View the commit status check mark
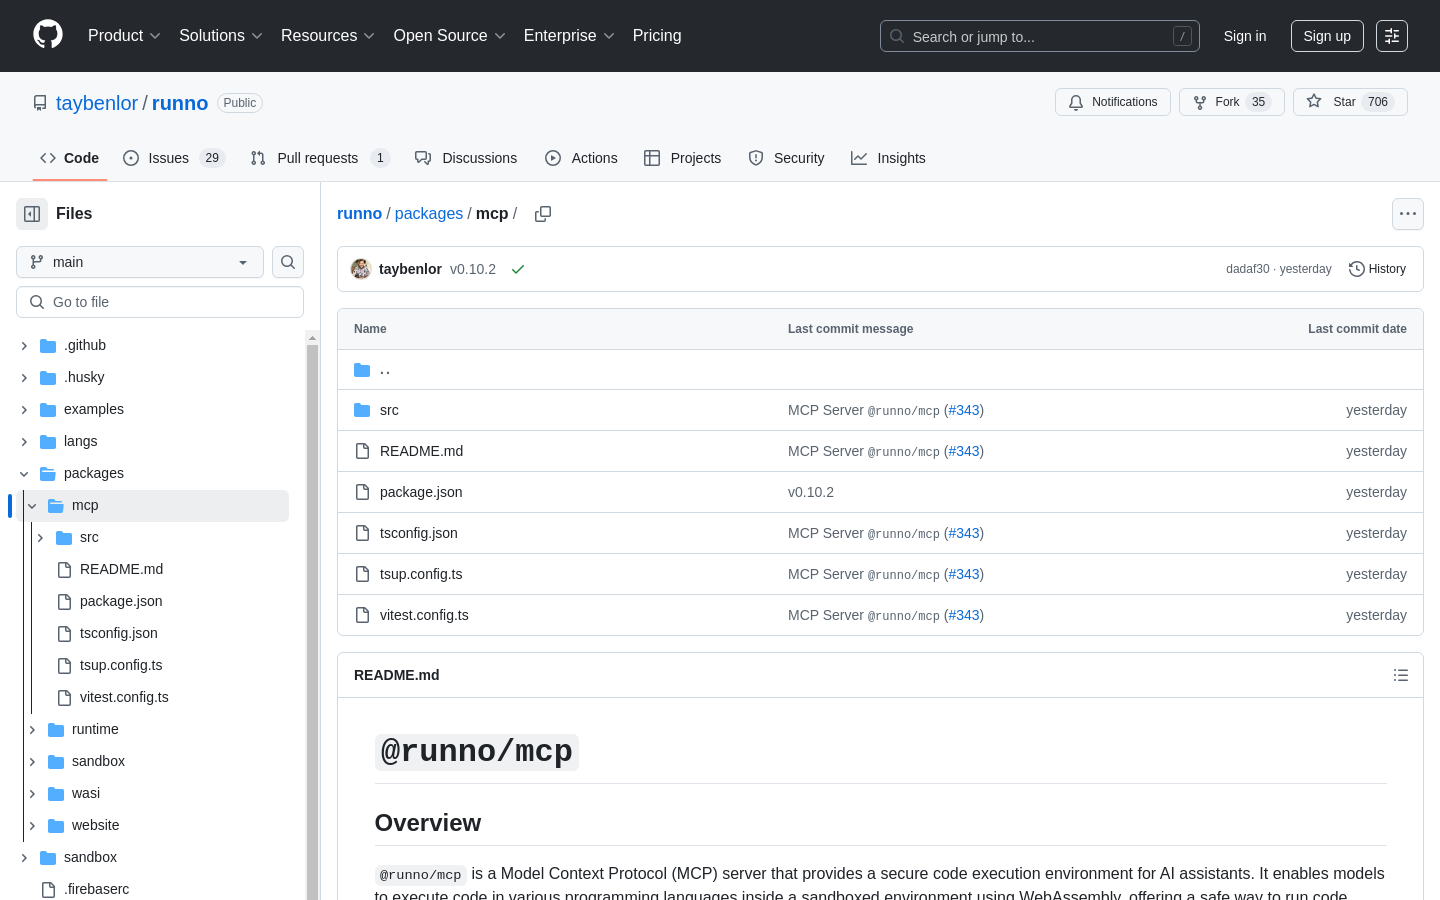Screen dimensions: 1440x900 coord(518,269)
